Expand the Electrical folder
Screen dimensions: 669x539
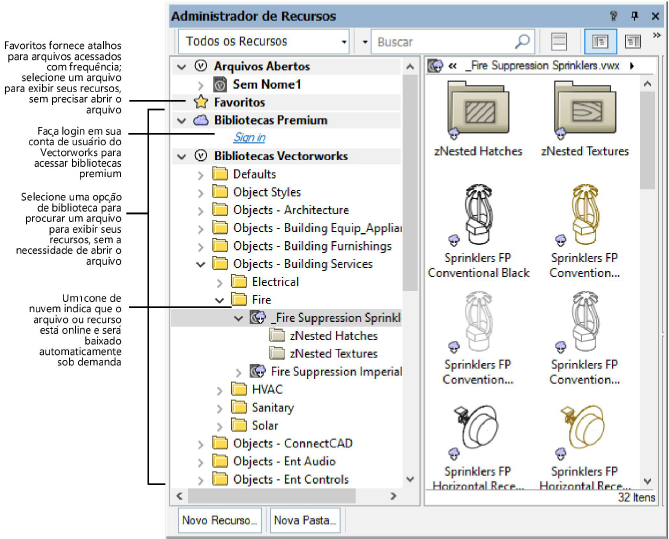point(219,283)
